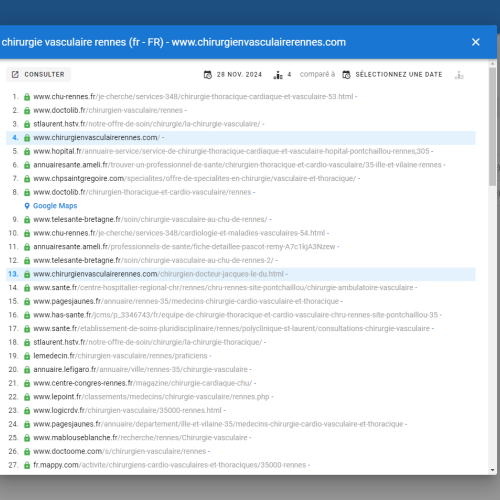
Task: Open result 18 stlaurent.hstv.fr la-chirurgie-thoracique
Action: coord(148,342)
